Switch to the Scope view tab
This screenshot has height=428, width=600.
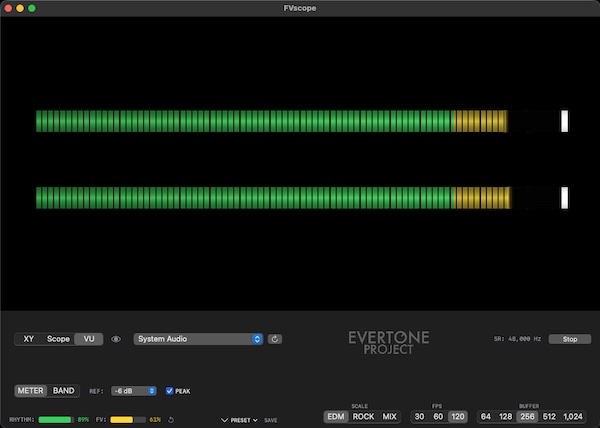coord(58,339)
